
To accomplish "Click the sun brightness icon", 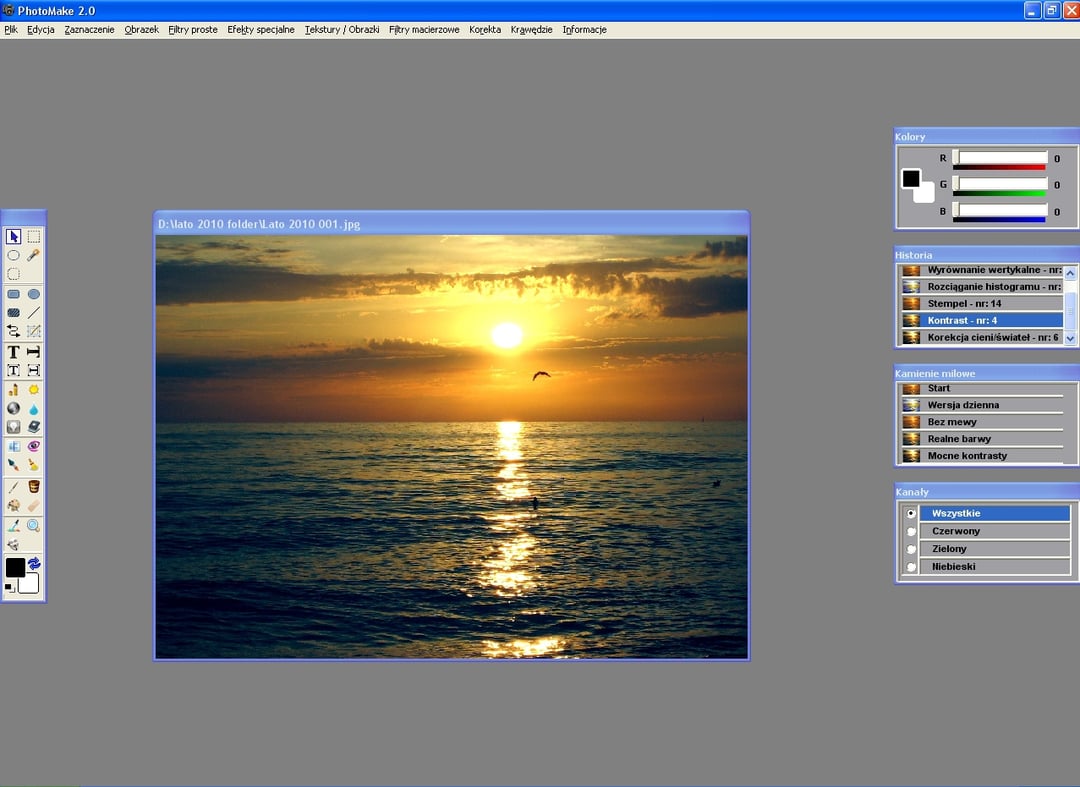I will point(34,389).
